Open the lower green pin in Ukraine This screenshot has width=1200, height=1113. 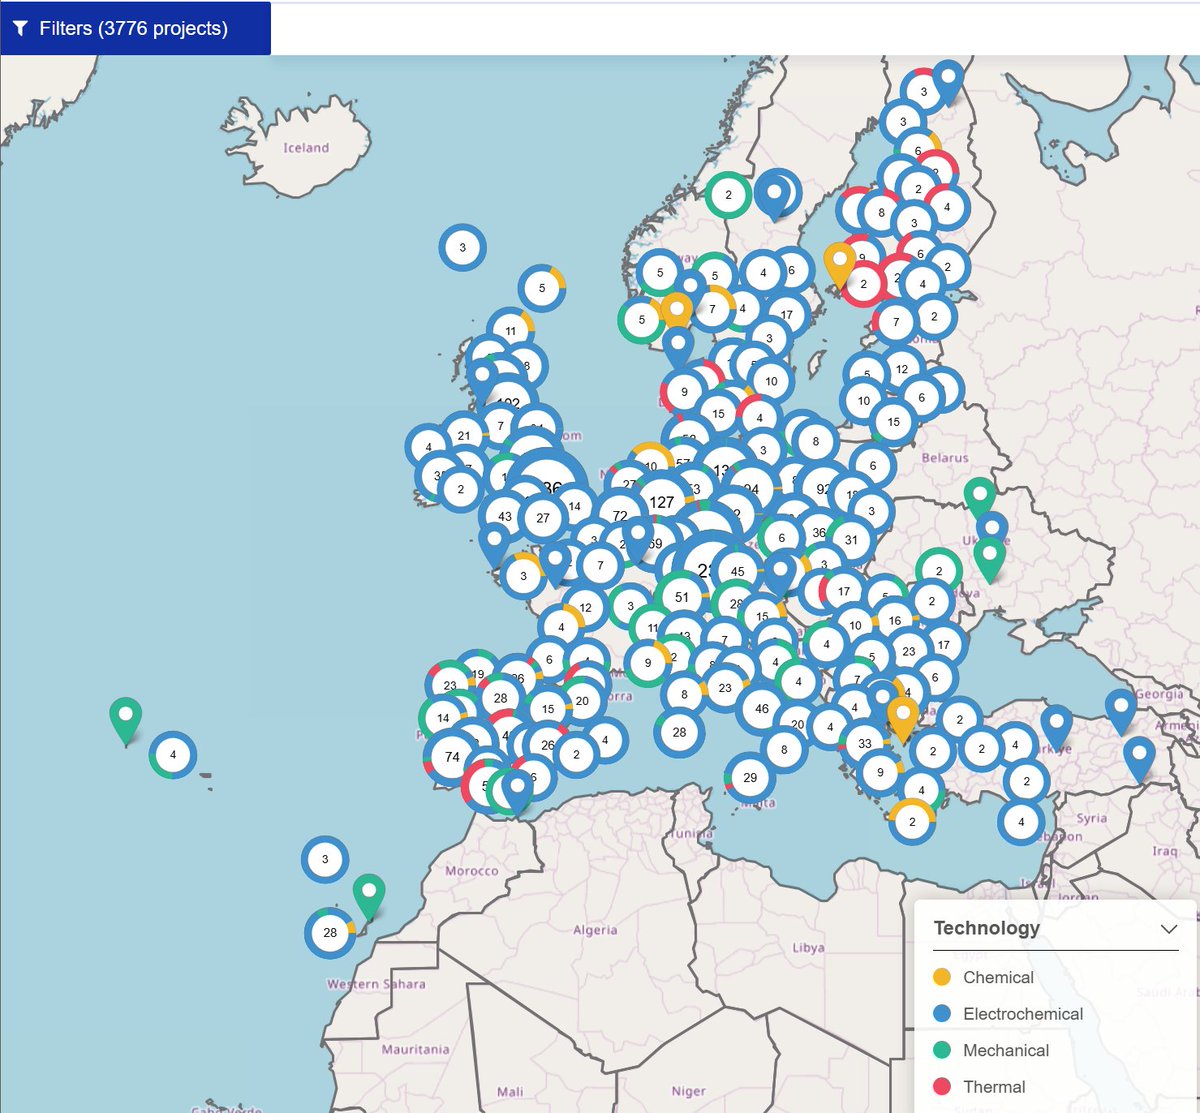click(989, 559)
